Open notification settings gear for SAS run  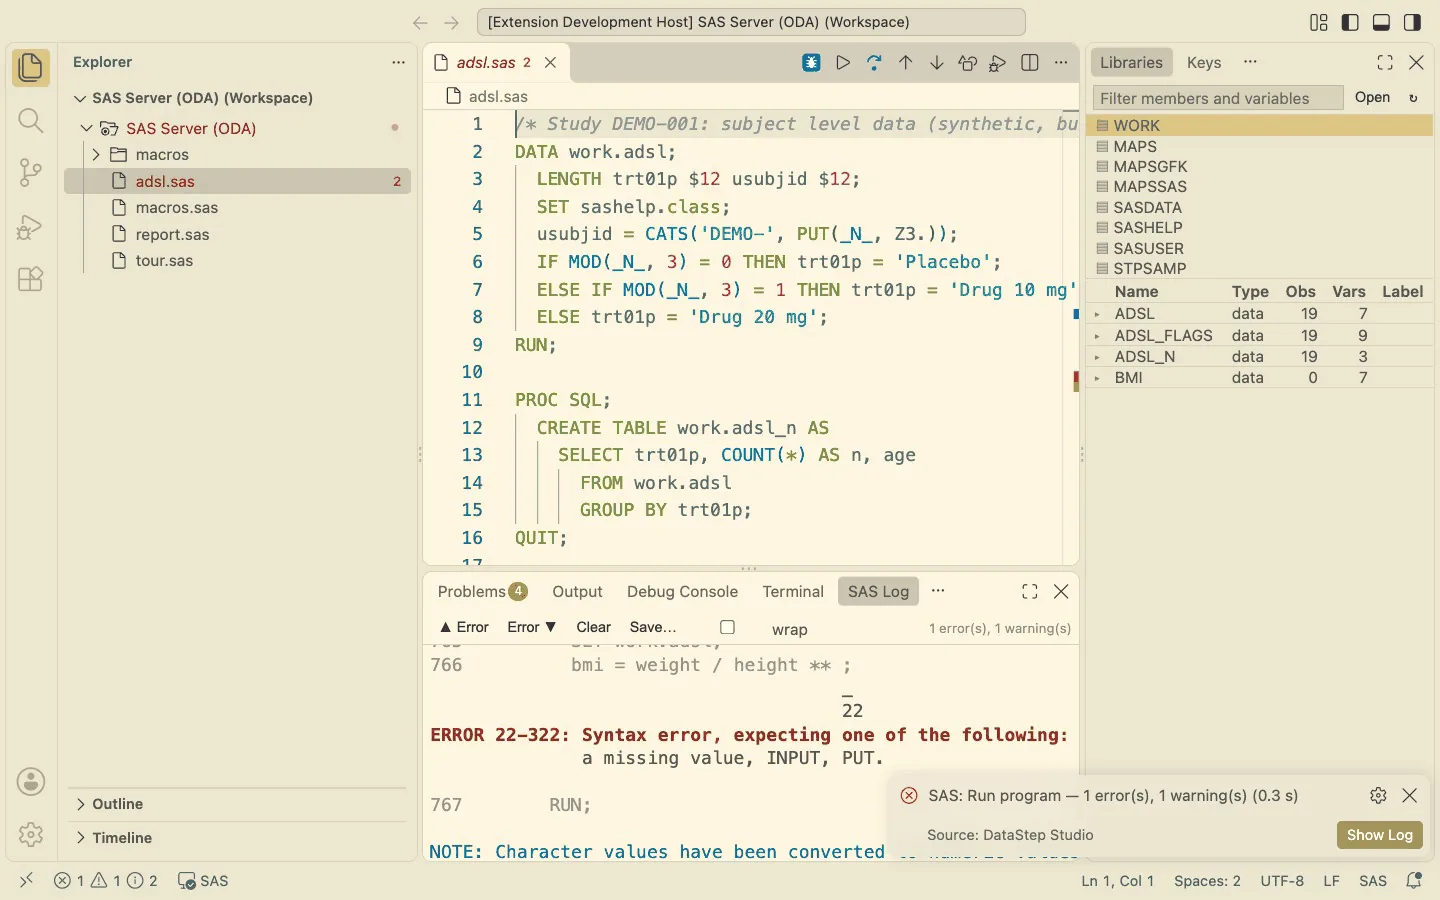tap(1378, 796)
